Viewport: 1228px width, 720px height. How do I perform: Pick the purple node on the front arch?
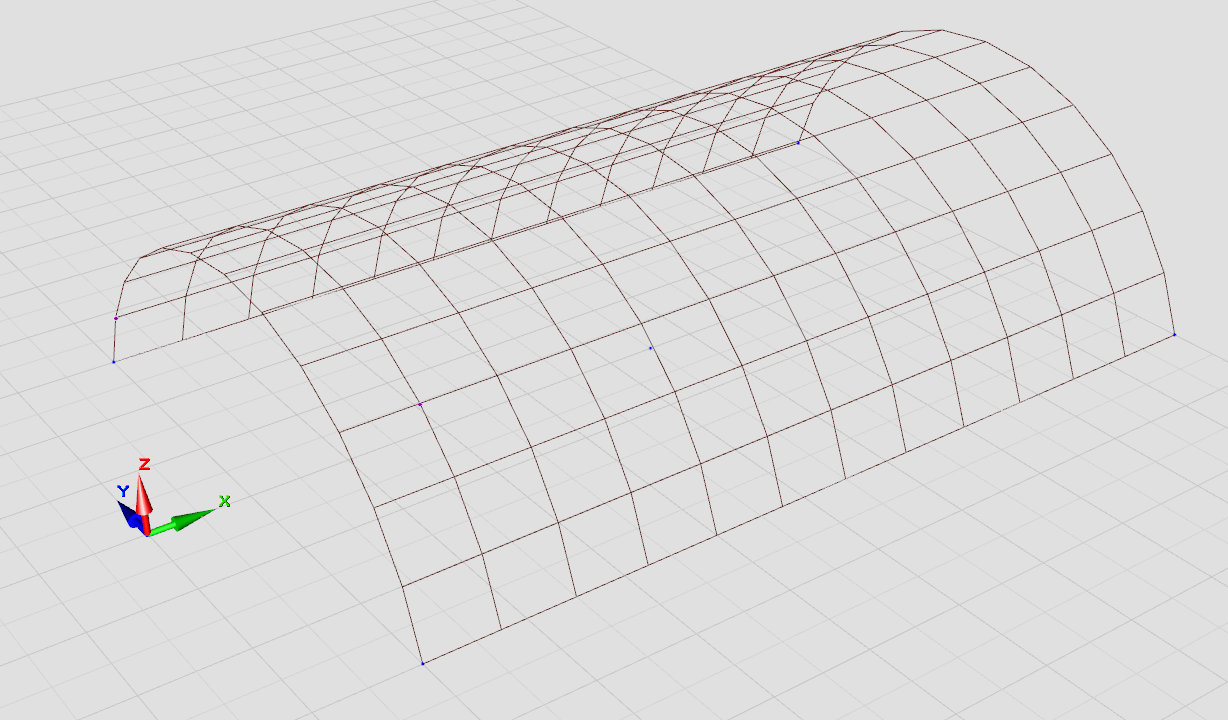click(420, 404)
